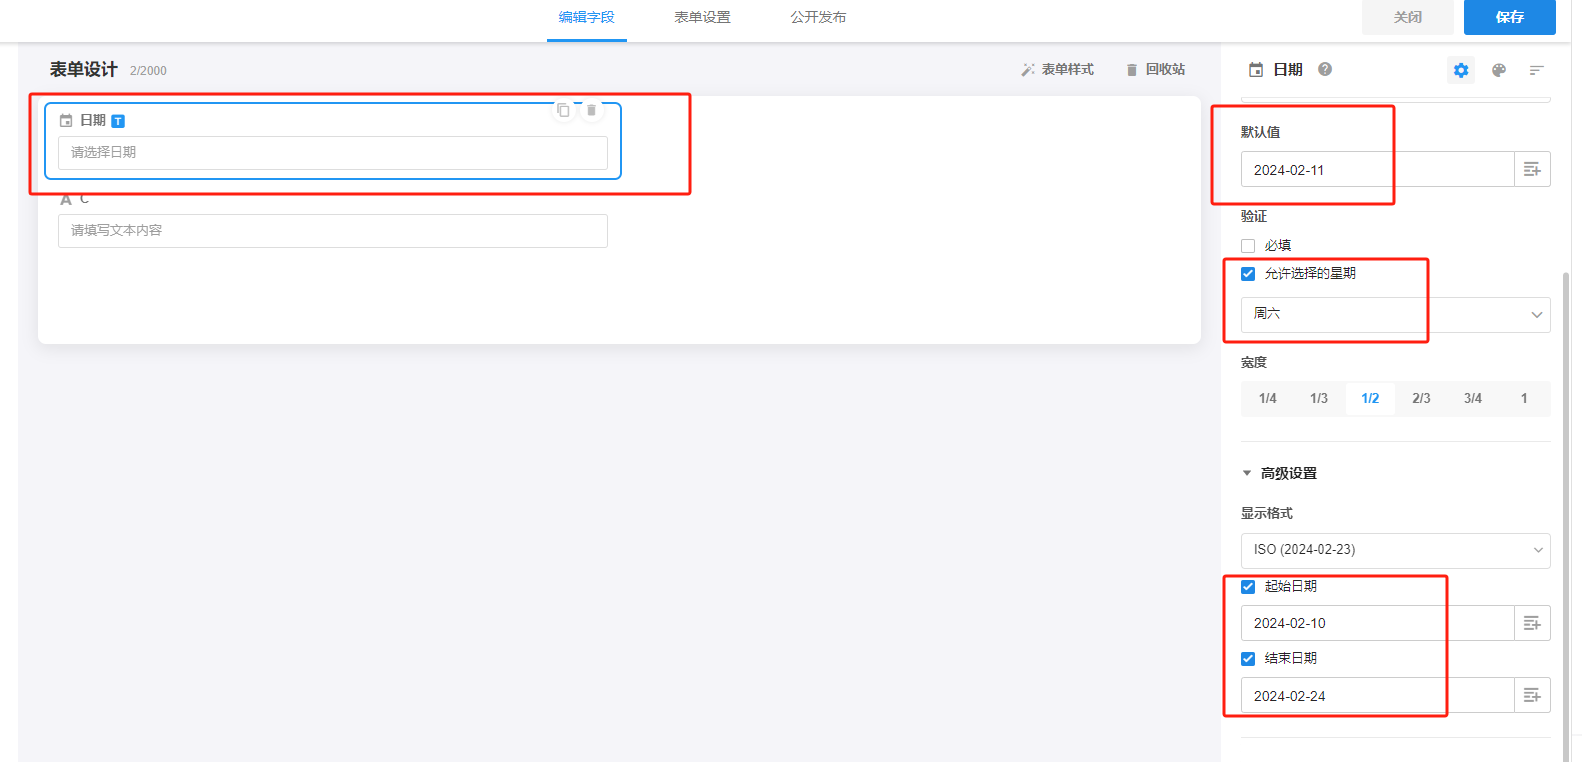Image resolution: width=1582 pixels, height=762 pixels.
Task: Click the 日期 title in the right panel
Action: click(1288, 70)
